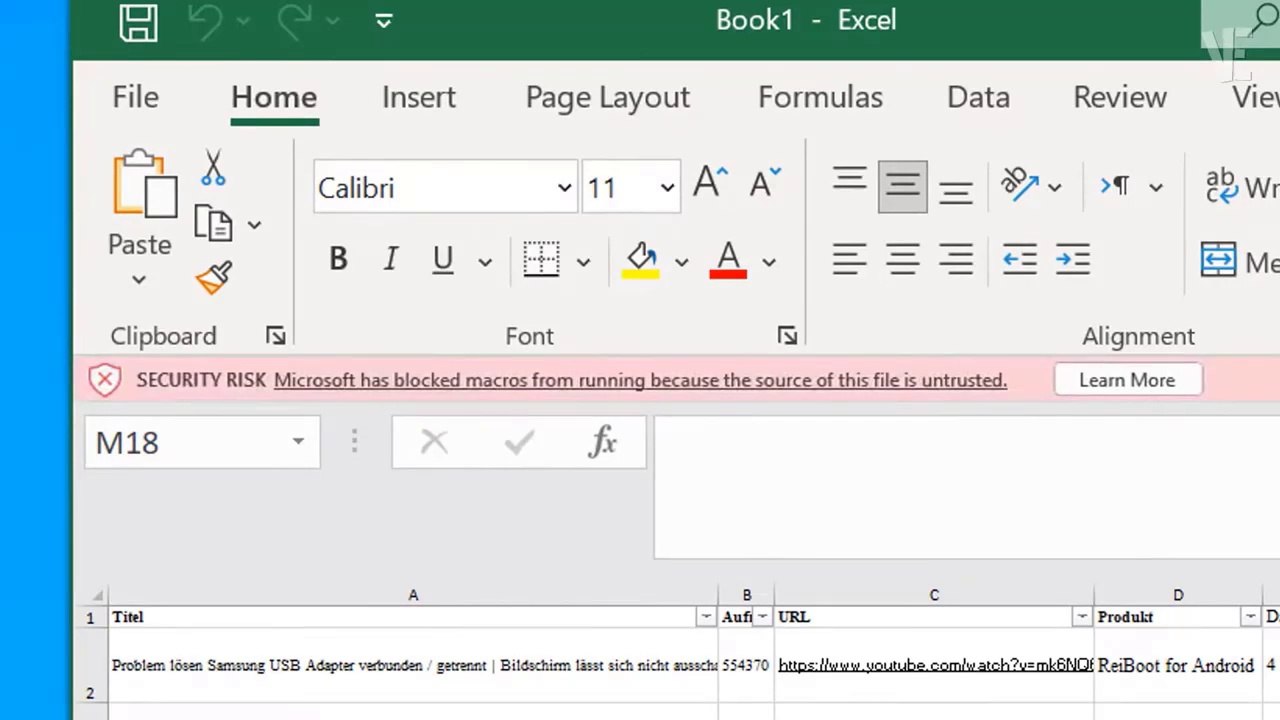Switch to the Insert tab
Viewport: 1280px width, 720px height.
coord(419,97)
